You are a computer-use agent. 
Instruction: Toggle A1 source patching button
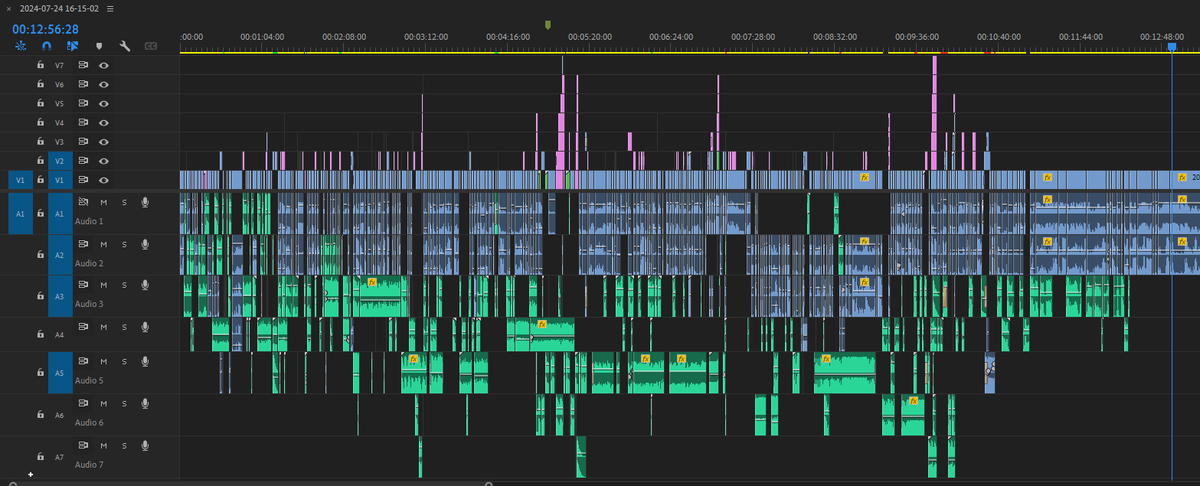pos(20,213)
